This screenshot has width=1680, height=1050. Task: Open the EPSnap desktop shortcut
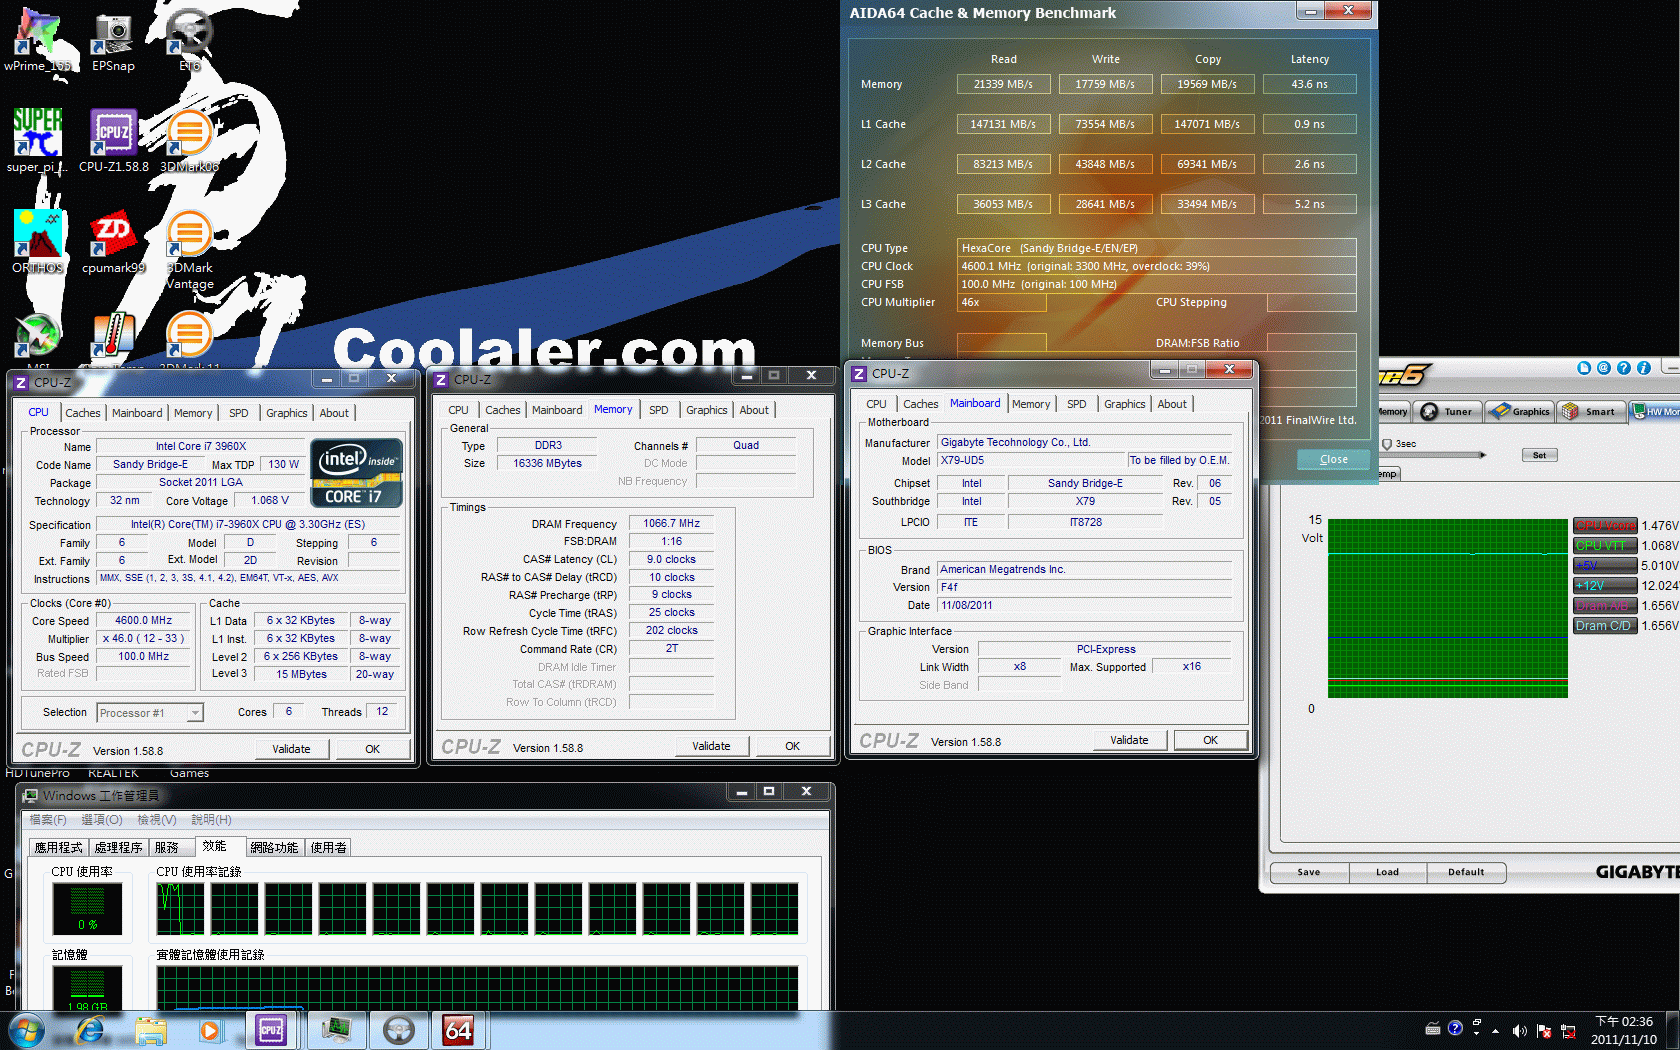pyautogui.click(x=113, y=40)
